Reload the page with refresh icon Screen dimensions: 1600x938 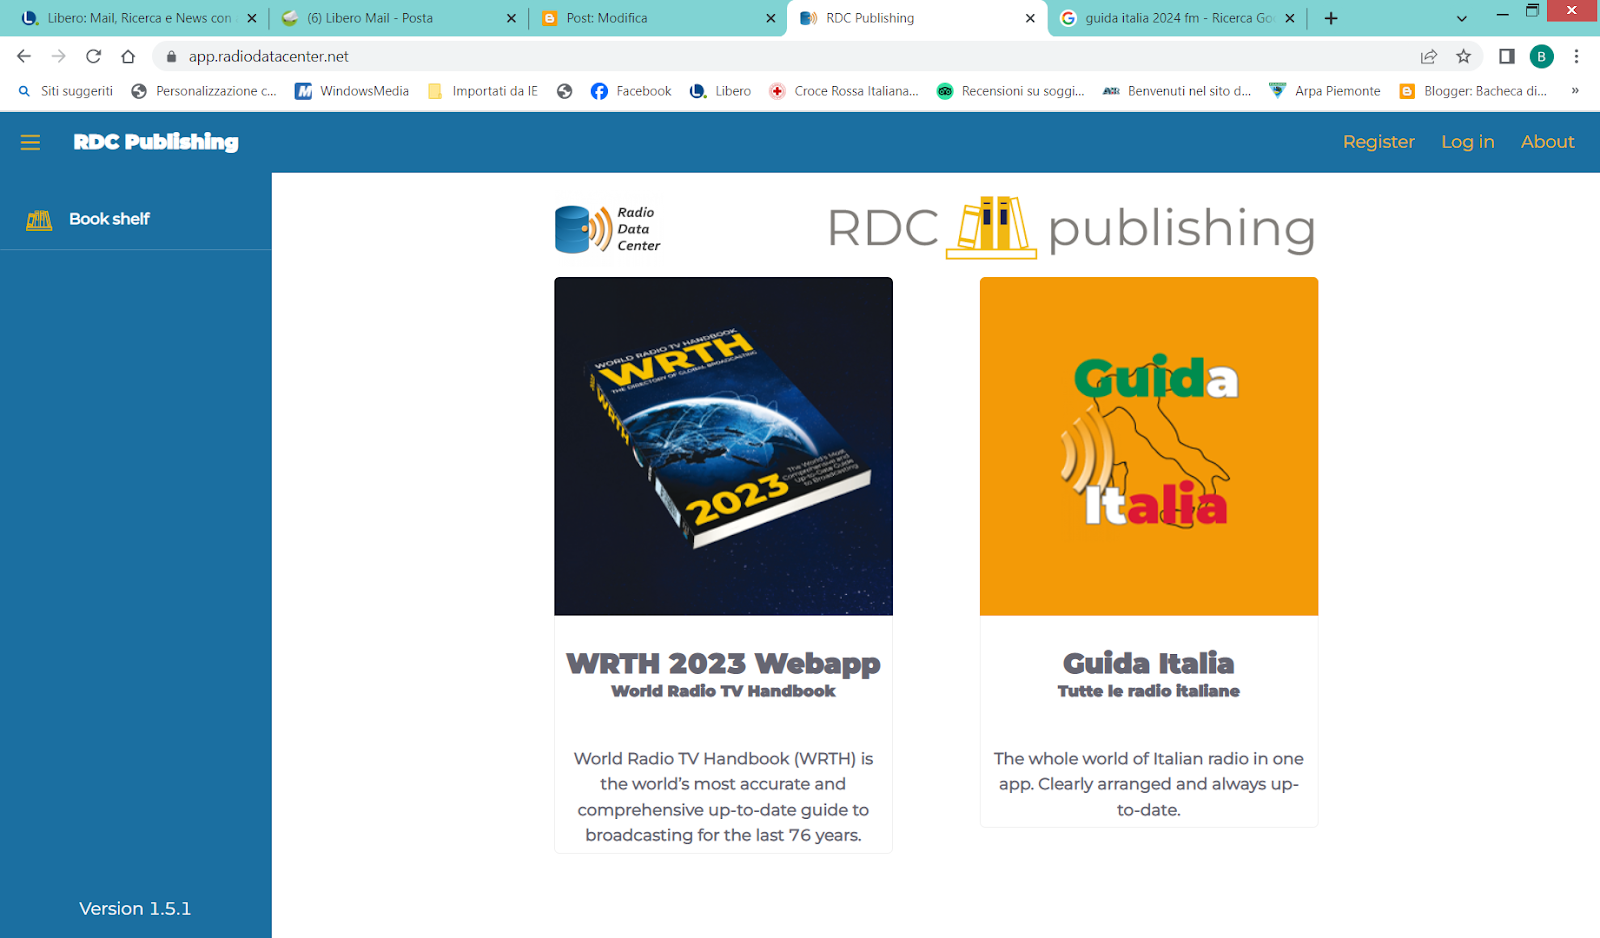(x=93, y=56)
